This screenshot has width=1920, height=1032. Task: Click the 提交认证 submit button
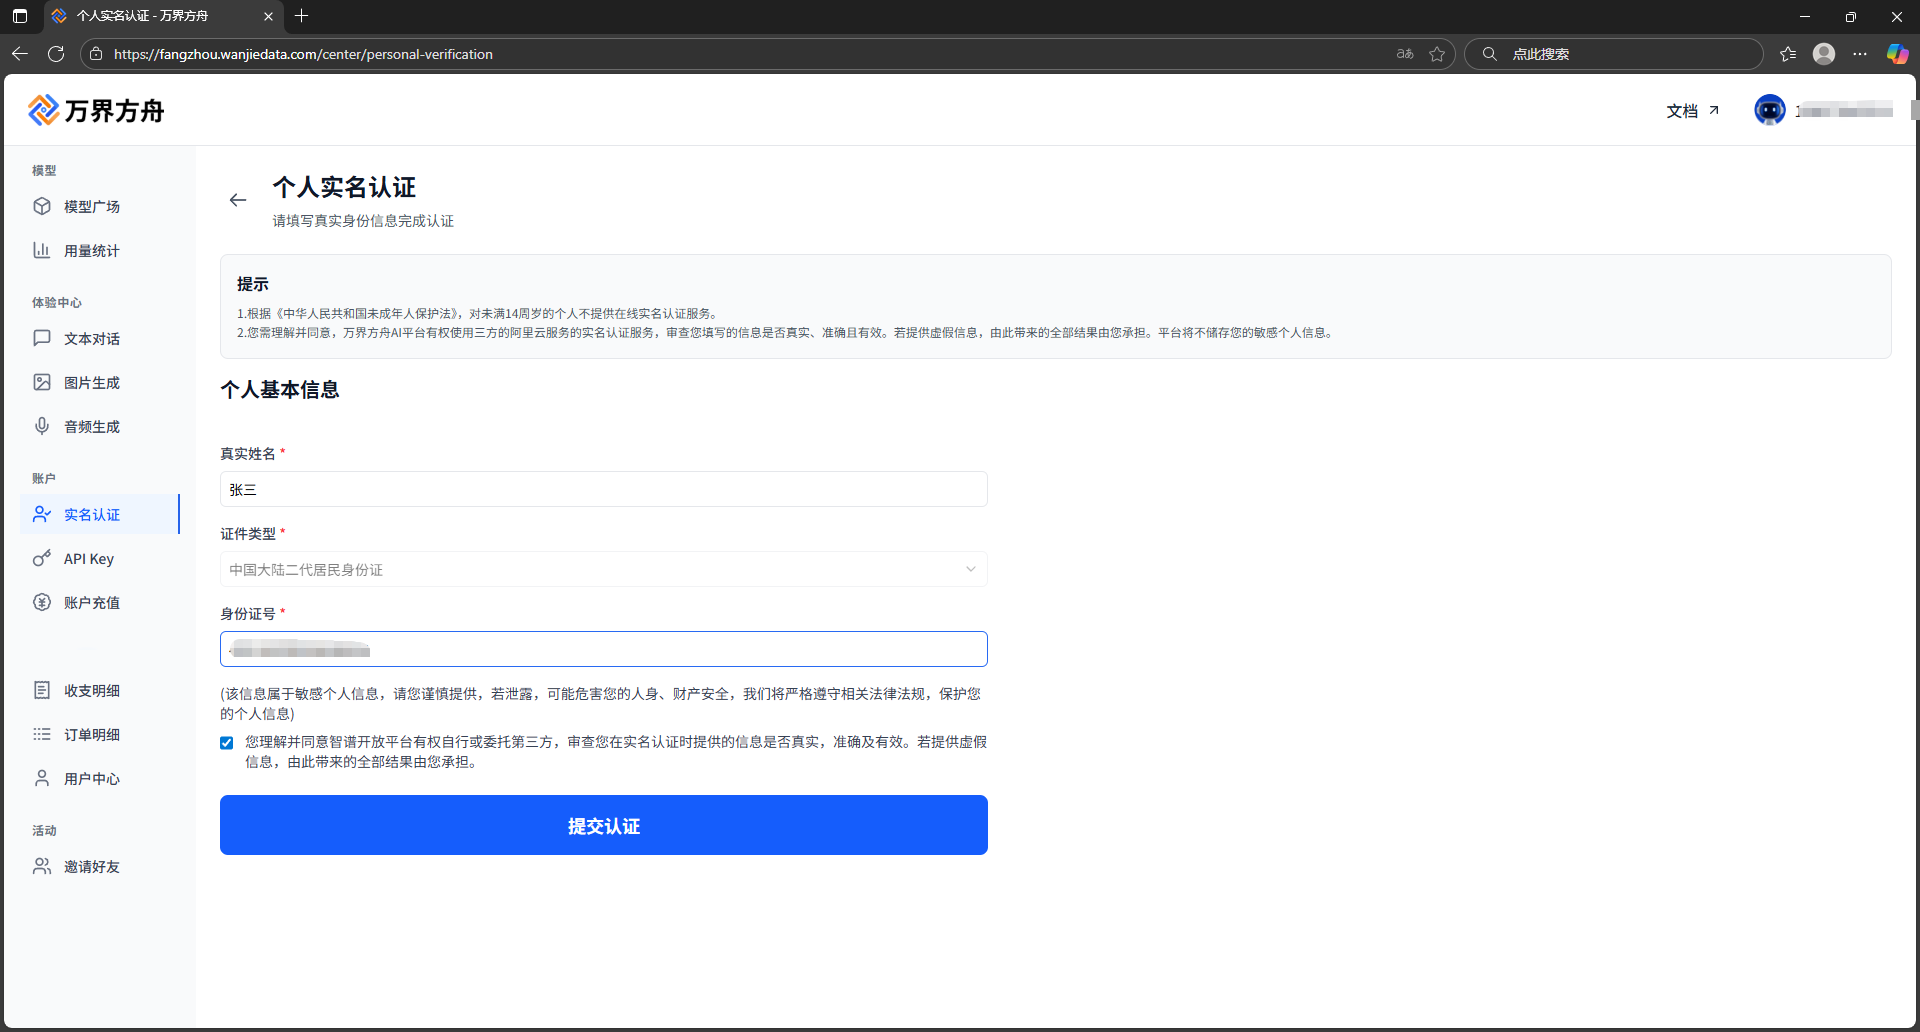point(603,825)
